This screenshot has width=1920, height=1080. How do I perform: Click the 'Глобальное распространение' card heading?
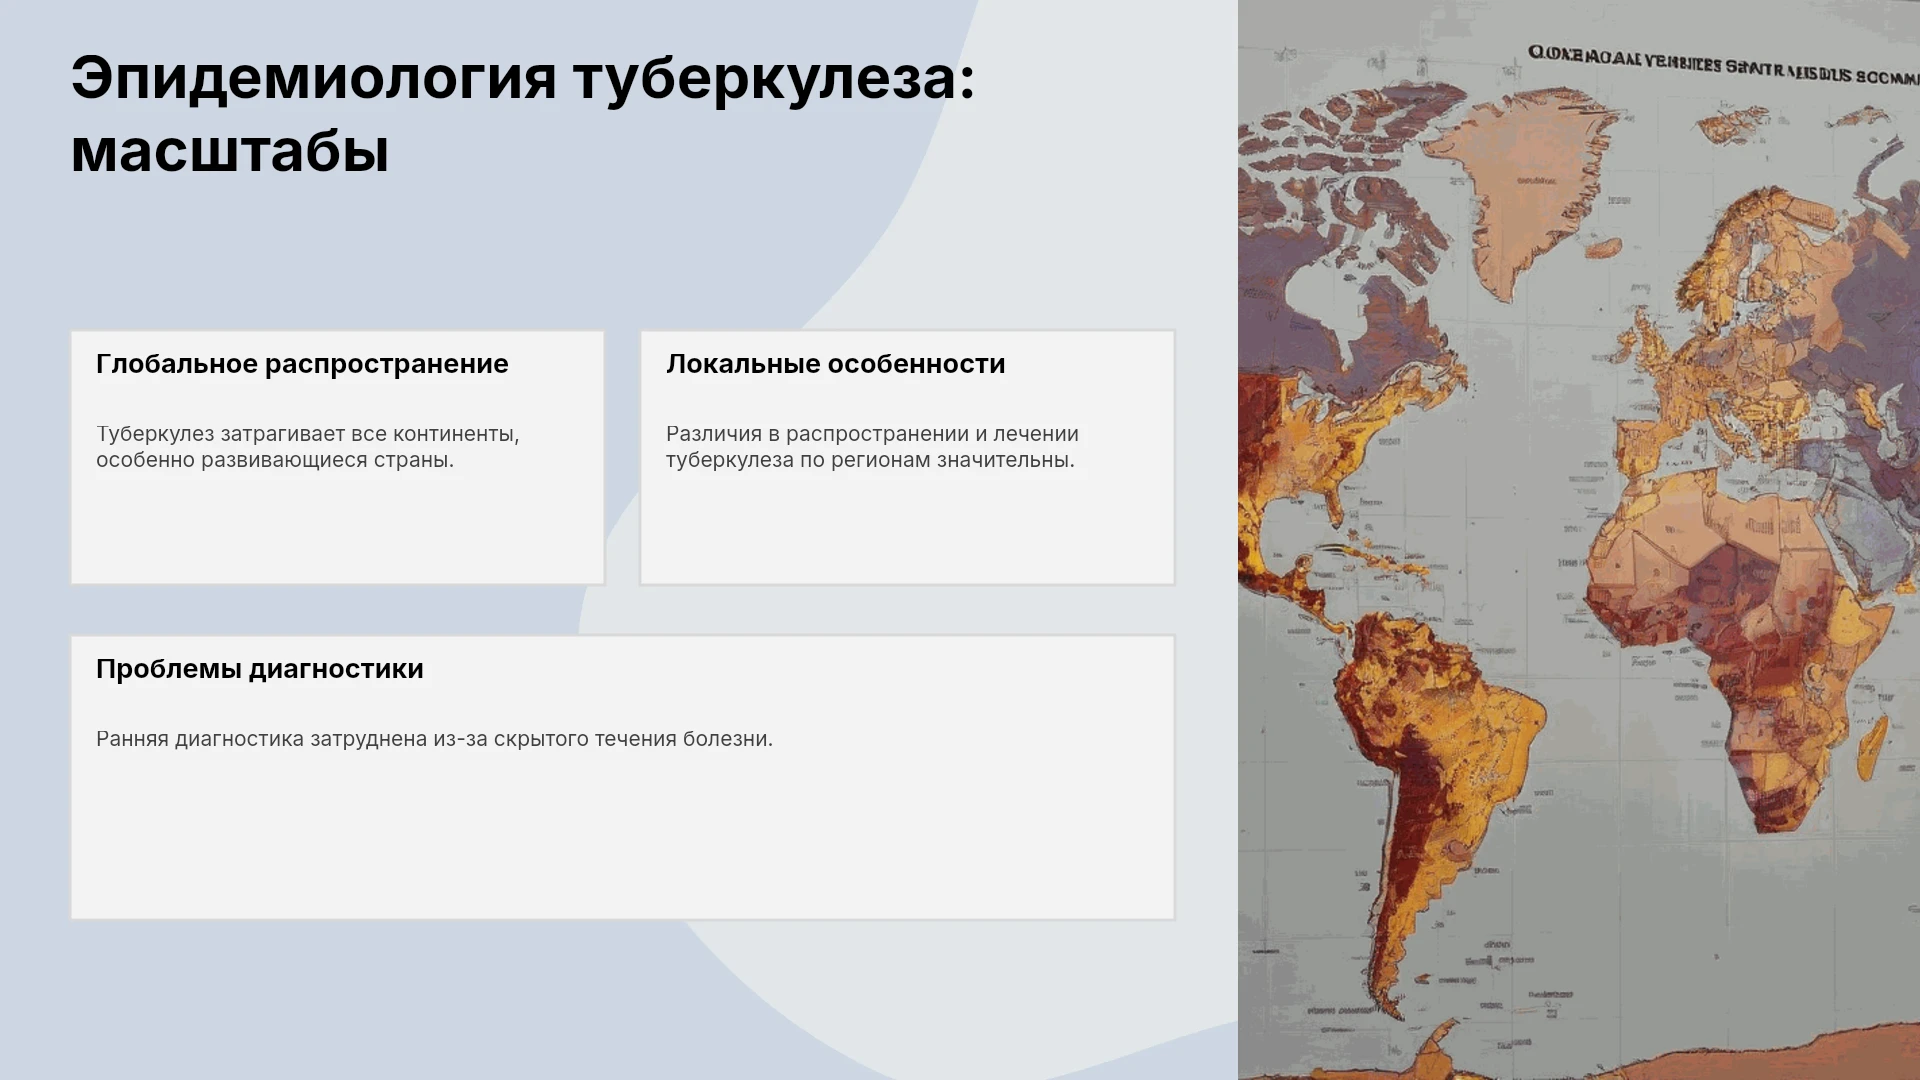pos(302,364)
